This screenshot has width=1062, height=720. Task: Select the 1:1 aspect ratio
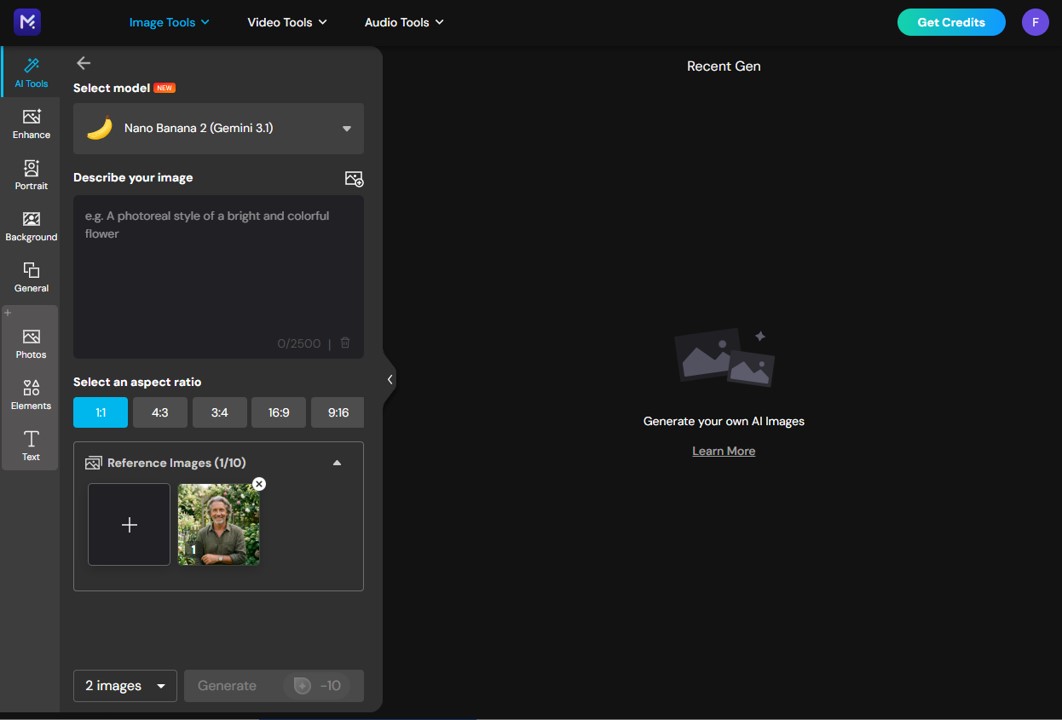(100, 412)
